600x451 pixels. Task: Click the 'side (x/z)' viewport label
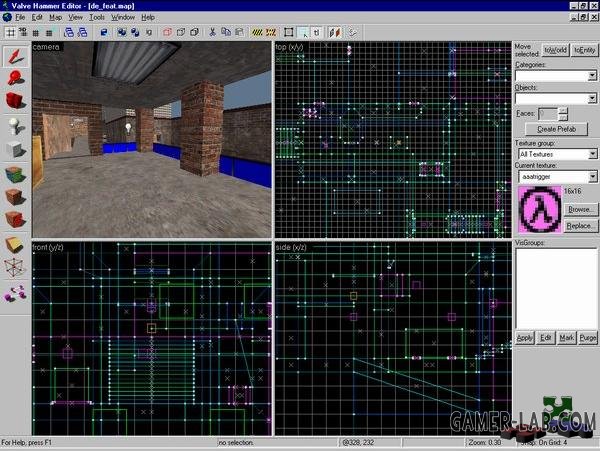(x=291, y=247)
